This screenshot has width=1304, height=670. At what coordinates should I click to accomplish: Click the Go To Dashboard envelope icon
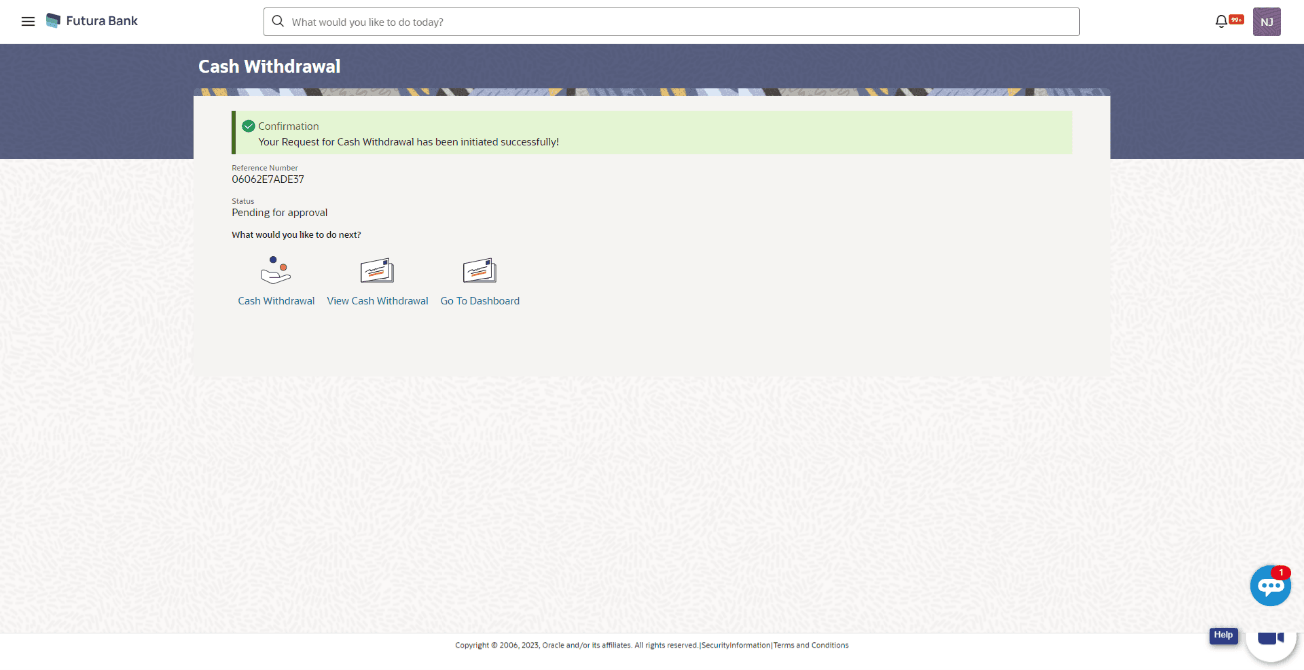480,271
